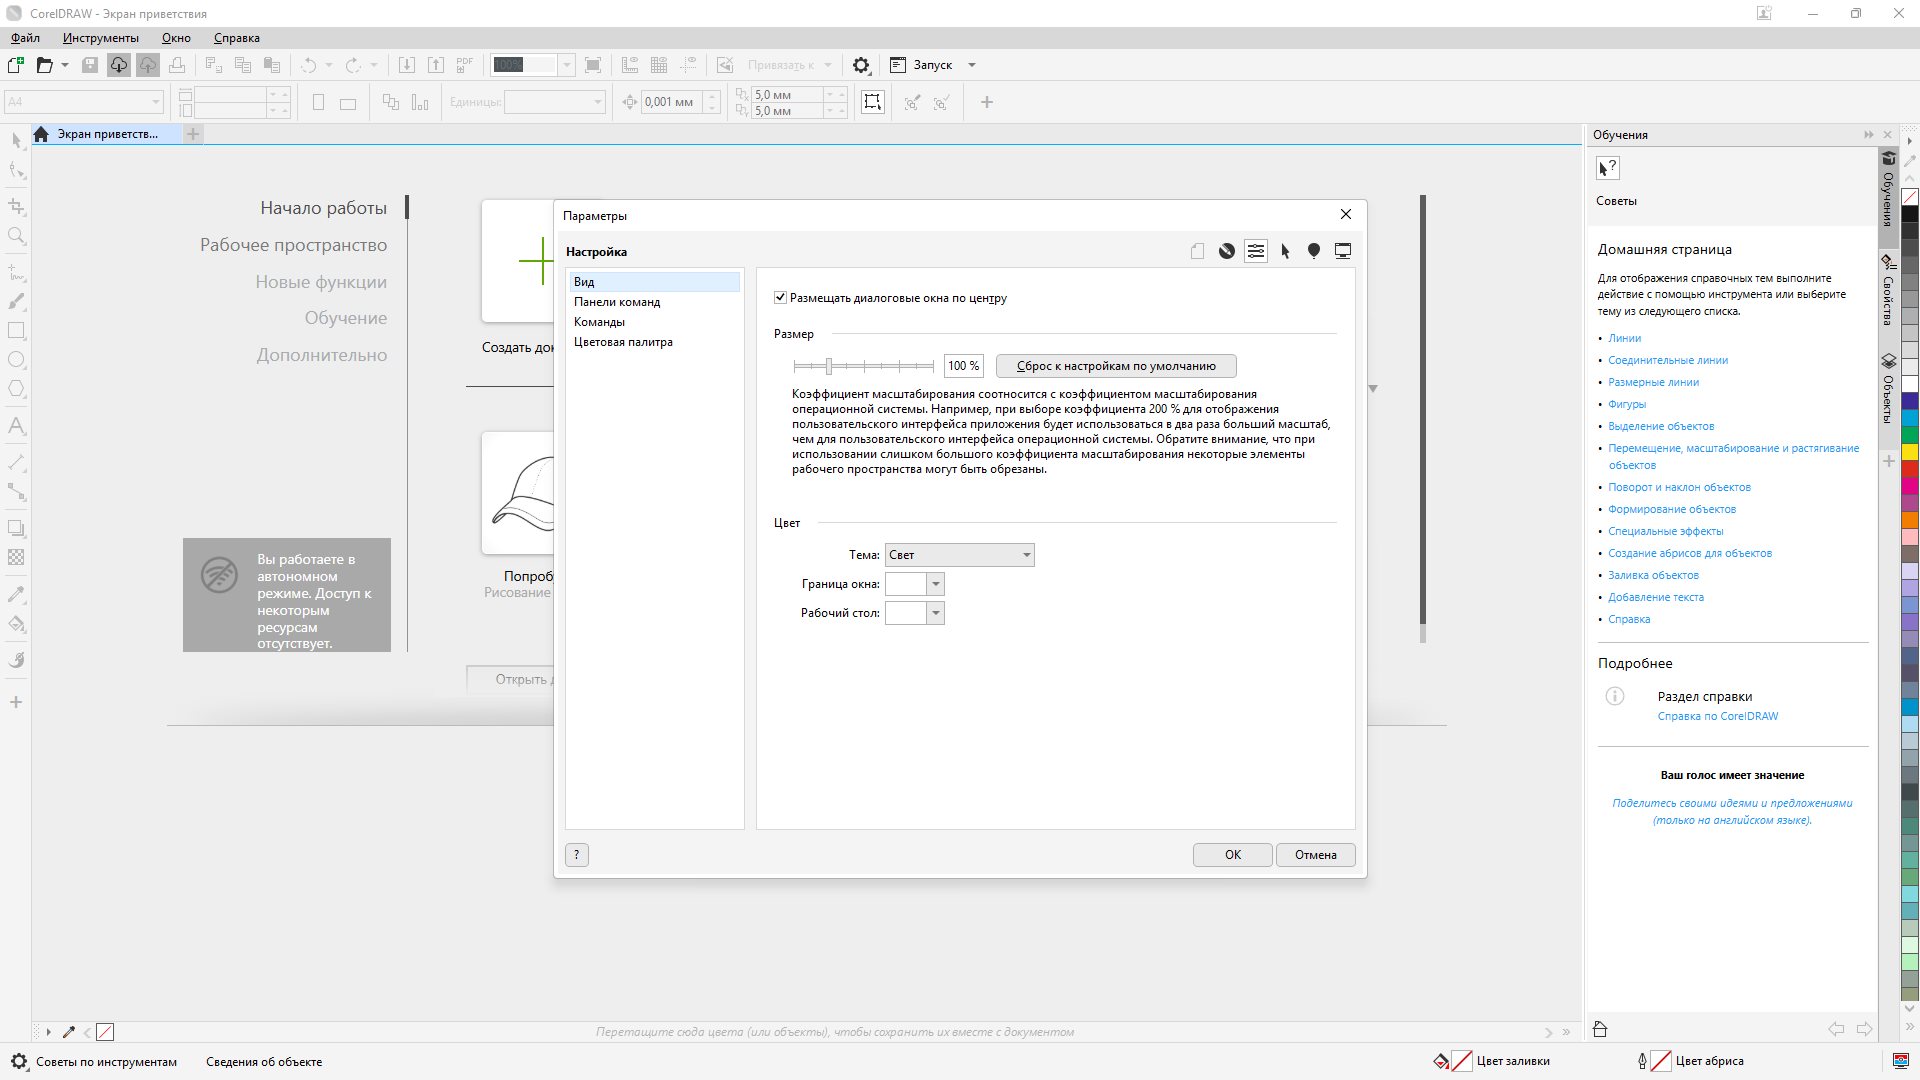Open the CorelDRAW pencil options category
The image size is (1920, 1080).
click(1226, 251)
